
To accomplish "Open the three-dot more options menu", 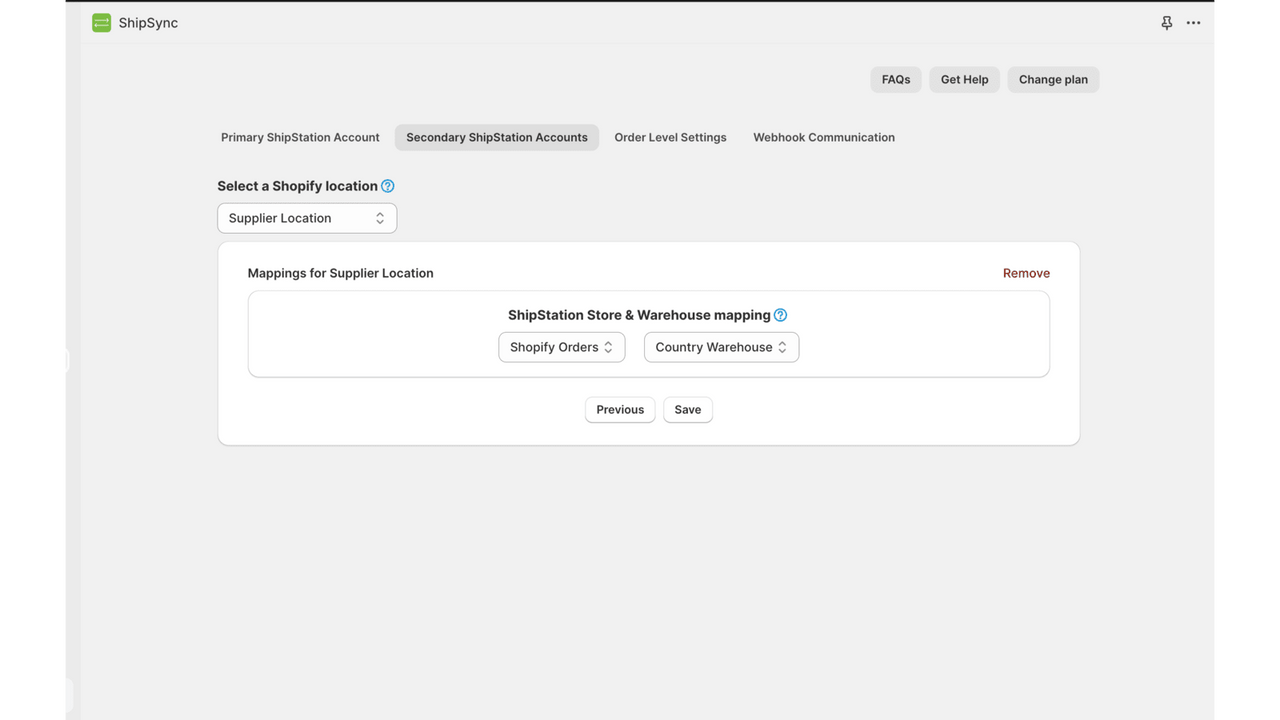I will [1193, 23].
